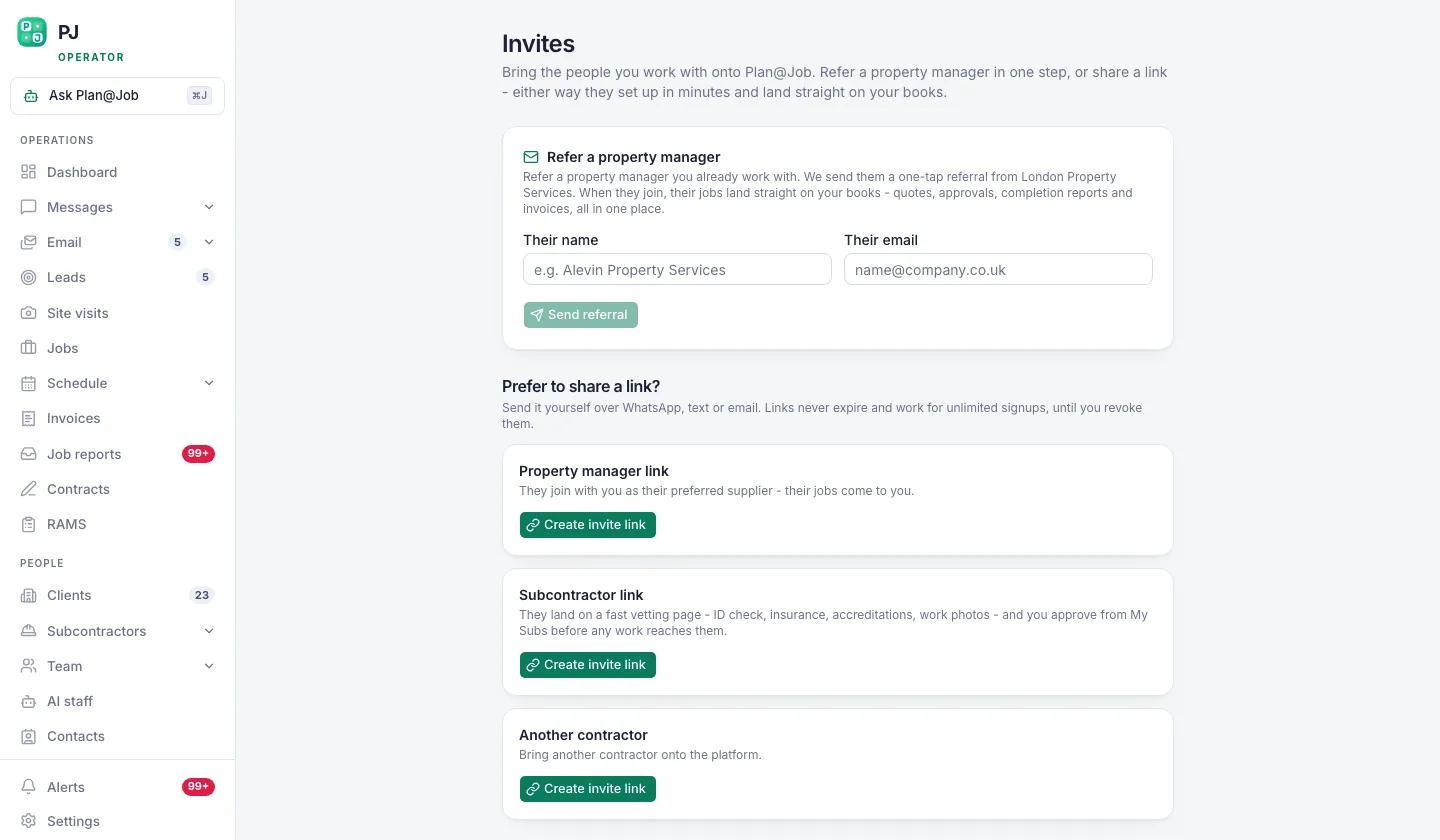Click the Subcontractors hard hat icon
This screenshot has height=840, width=1440.
tap(28, 631)
